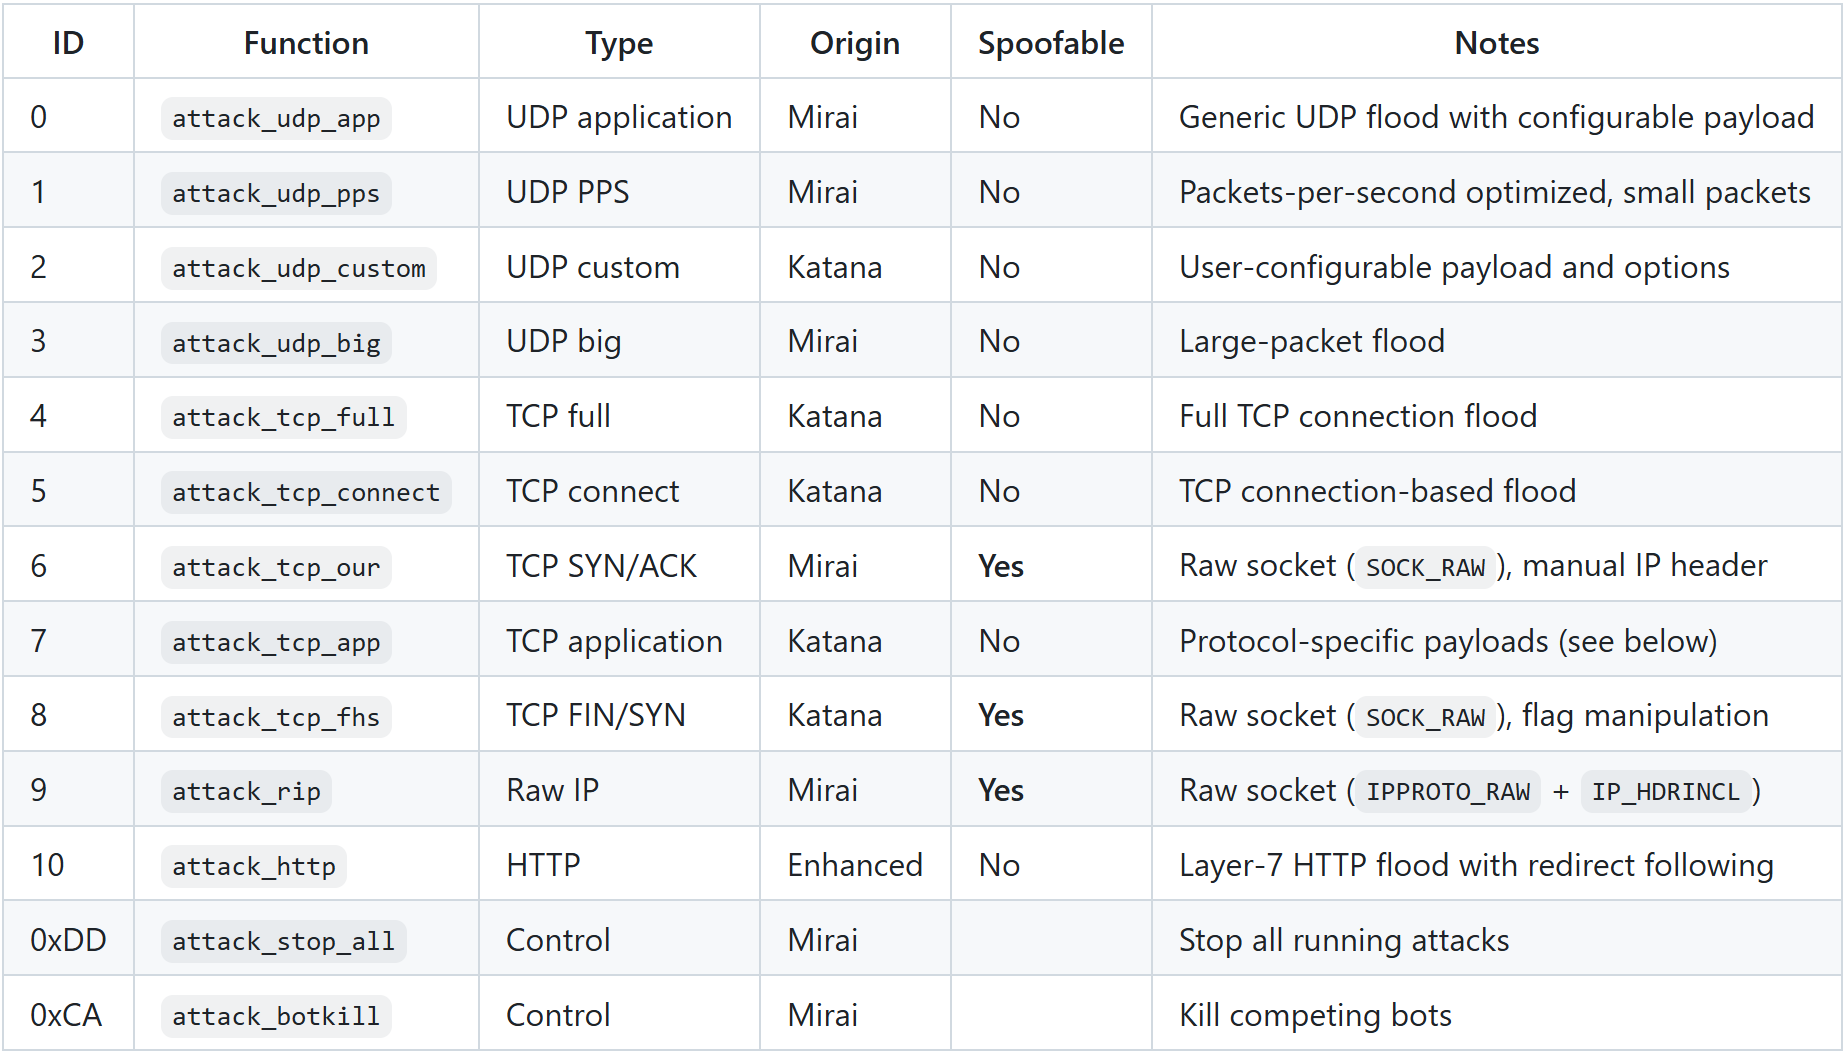Click the Spoofable column header

pyautogui.click(x=1050, y=43)
